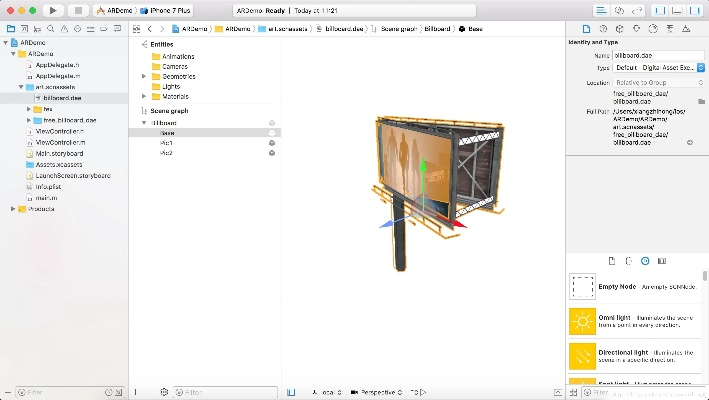Screen dimensions: 709x400
Task: Click the Run (play) button
Action: point(53,10)
